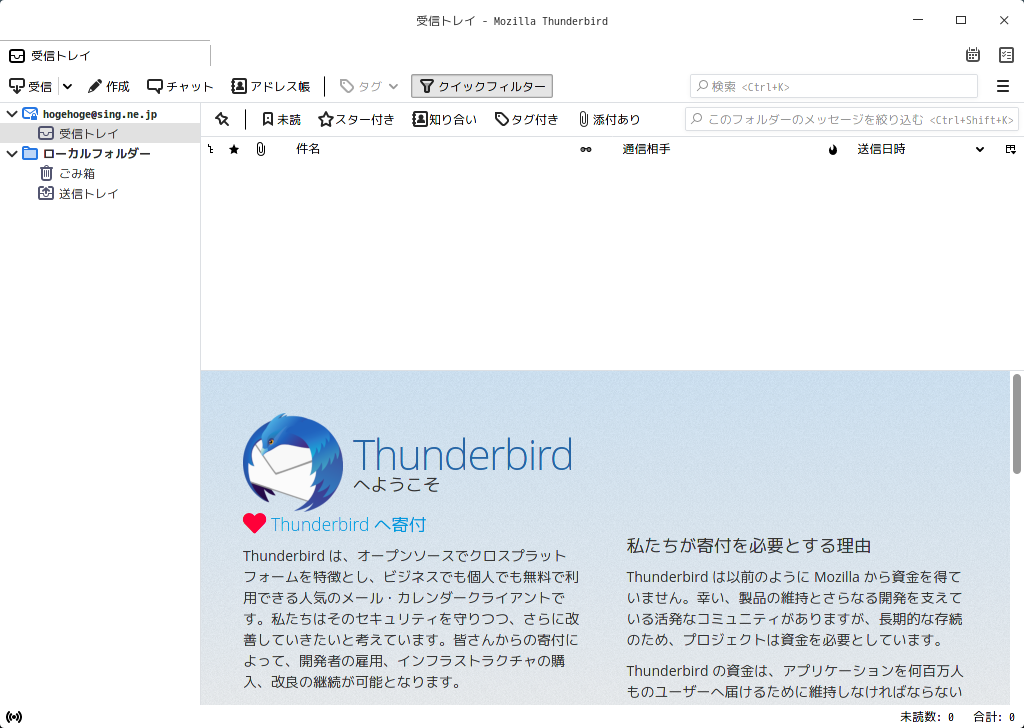1024x728 pixels.
Task: Collapse the hogehoge@sing.ne.jp account tree
Action: (x=12, y=114)
